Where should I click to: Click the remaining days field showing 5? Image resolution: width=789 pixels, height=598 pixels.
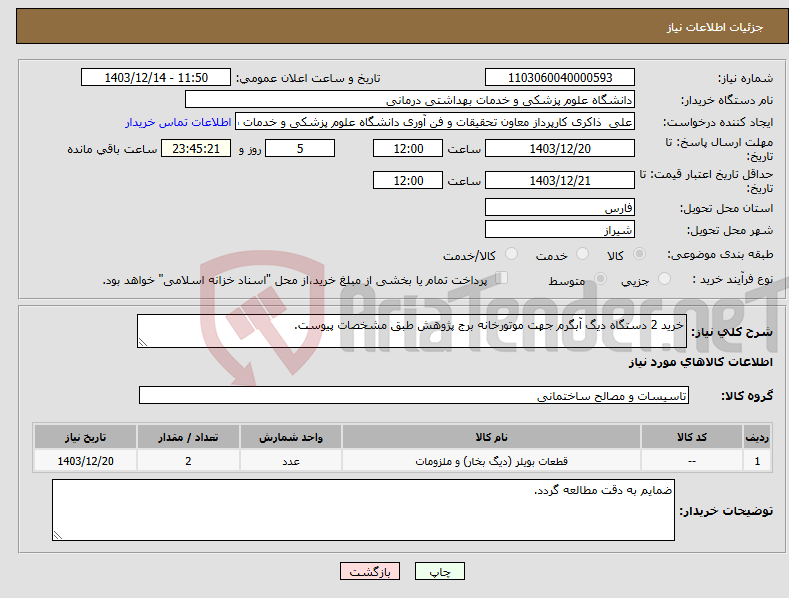click(300, 148)
